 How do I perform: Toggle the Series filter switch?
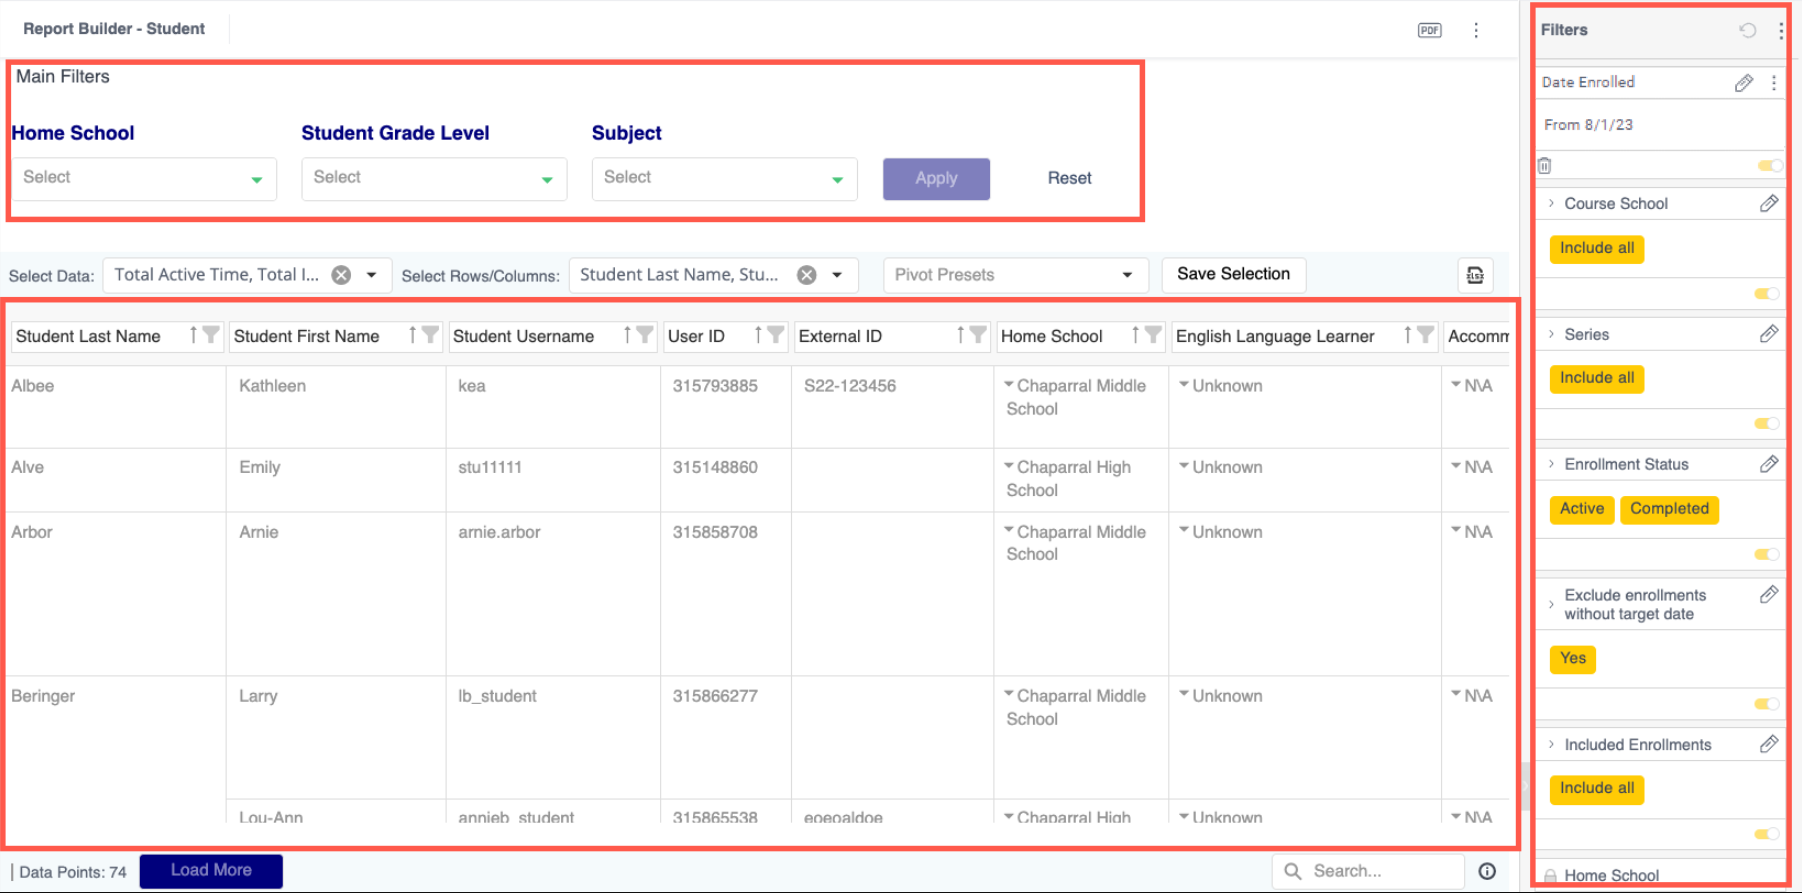[x=1767, y=424]
